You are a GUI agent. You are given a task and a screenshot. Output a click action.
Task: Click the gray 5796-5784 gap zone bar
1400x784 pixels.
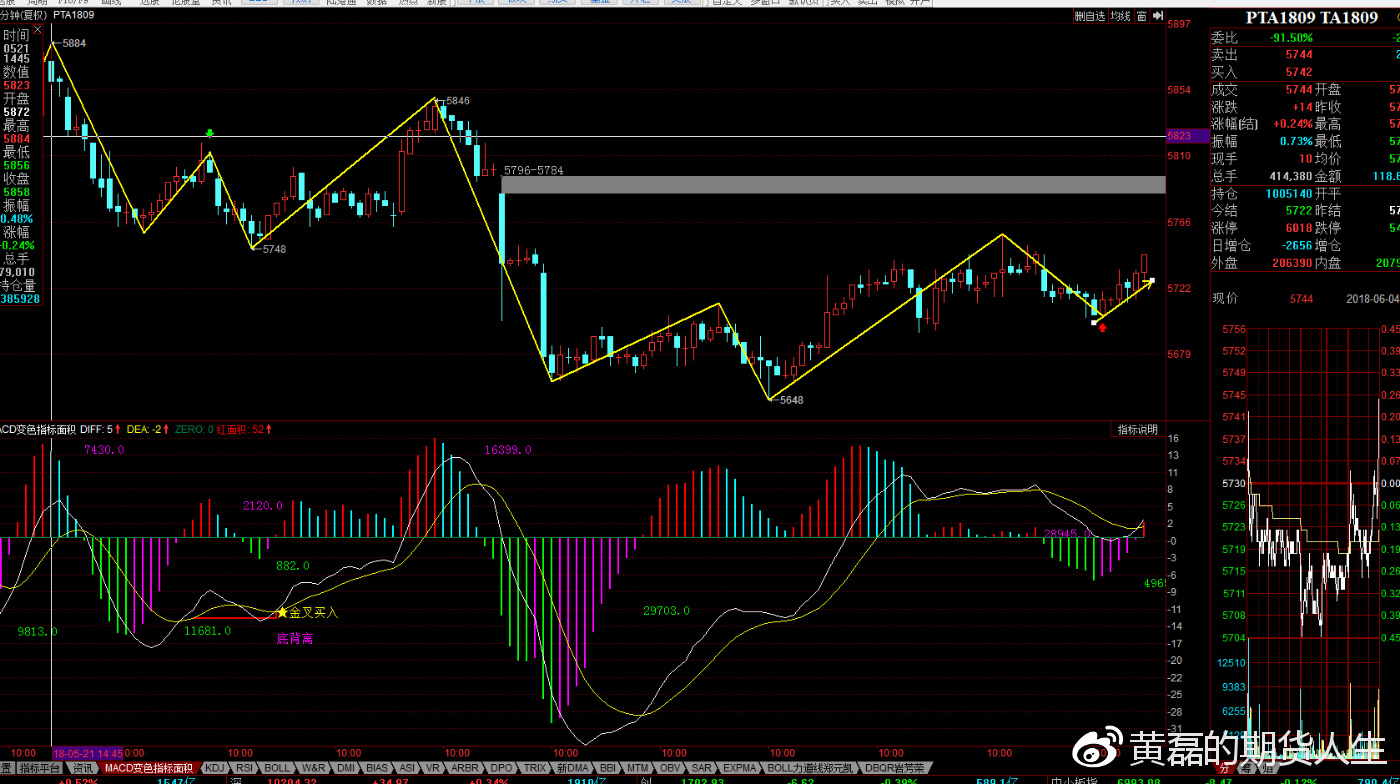coord(833,184)
